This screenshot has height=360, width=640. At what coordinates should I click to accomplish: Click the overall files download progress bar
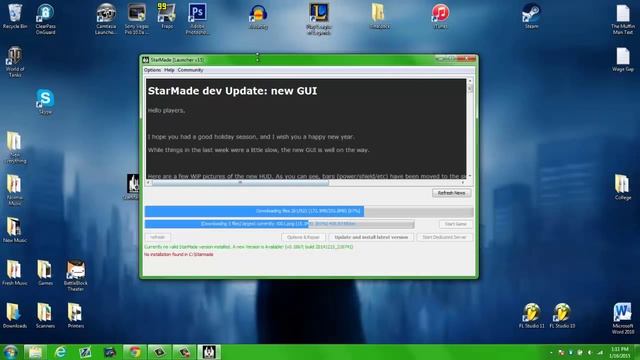(309, 211)
